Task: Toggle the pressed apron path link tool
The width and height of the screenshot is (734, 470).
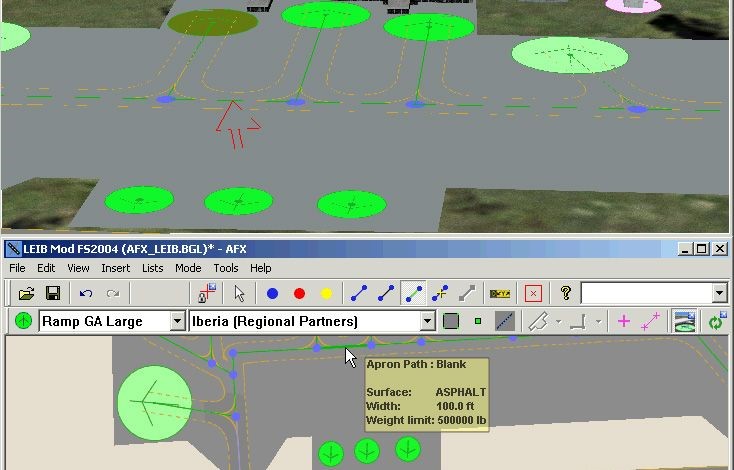Action: coord(413,293)
